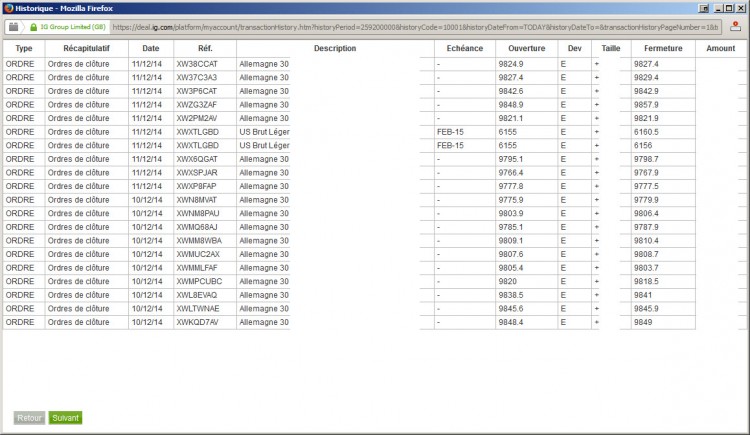This screenshot has height=435, width=750.
Task: Click the Taille column header
Action: pyautogui.click(x=611, y=48)
